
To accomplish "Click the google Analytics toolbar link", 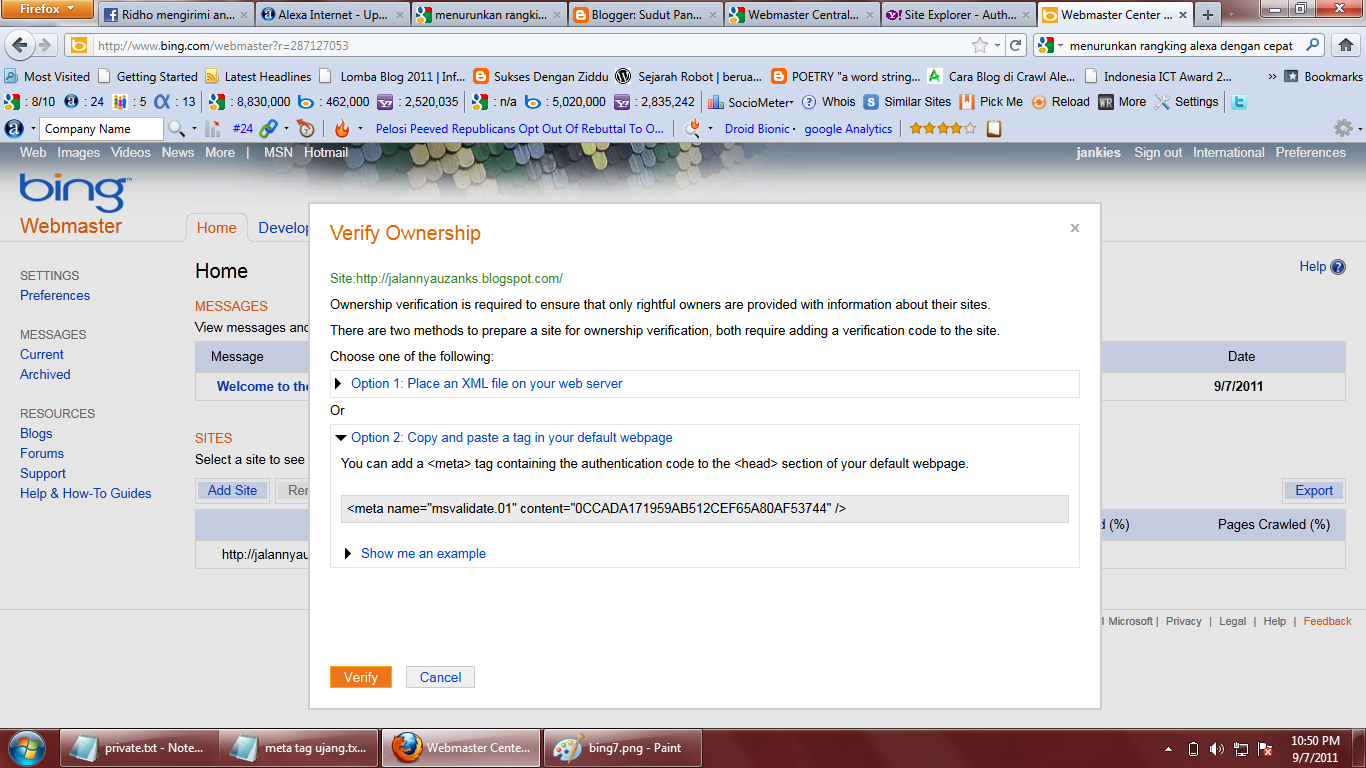I will (x=848, y=129).
